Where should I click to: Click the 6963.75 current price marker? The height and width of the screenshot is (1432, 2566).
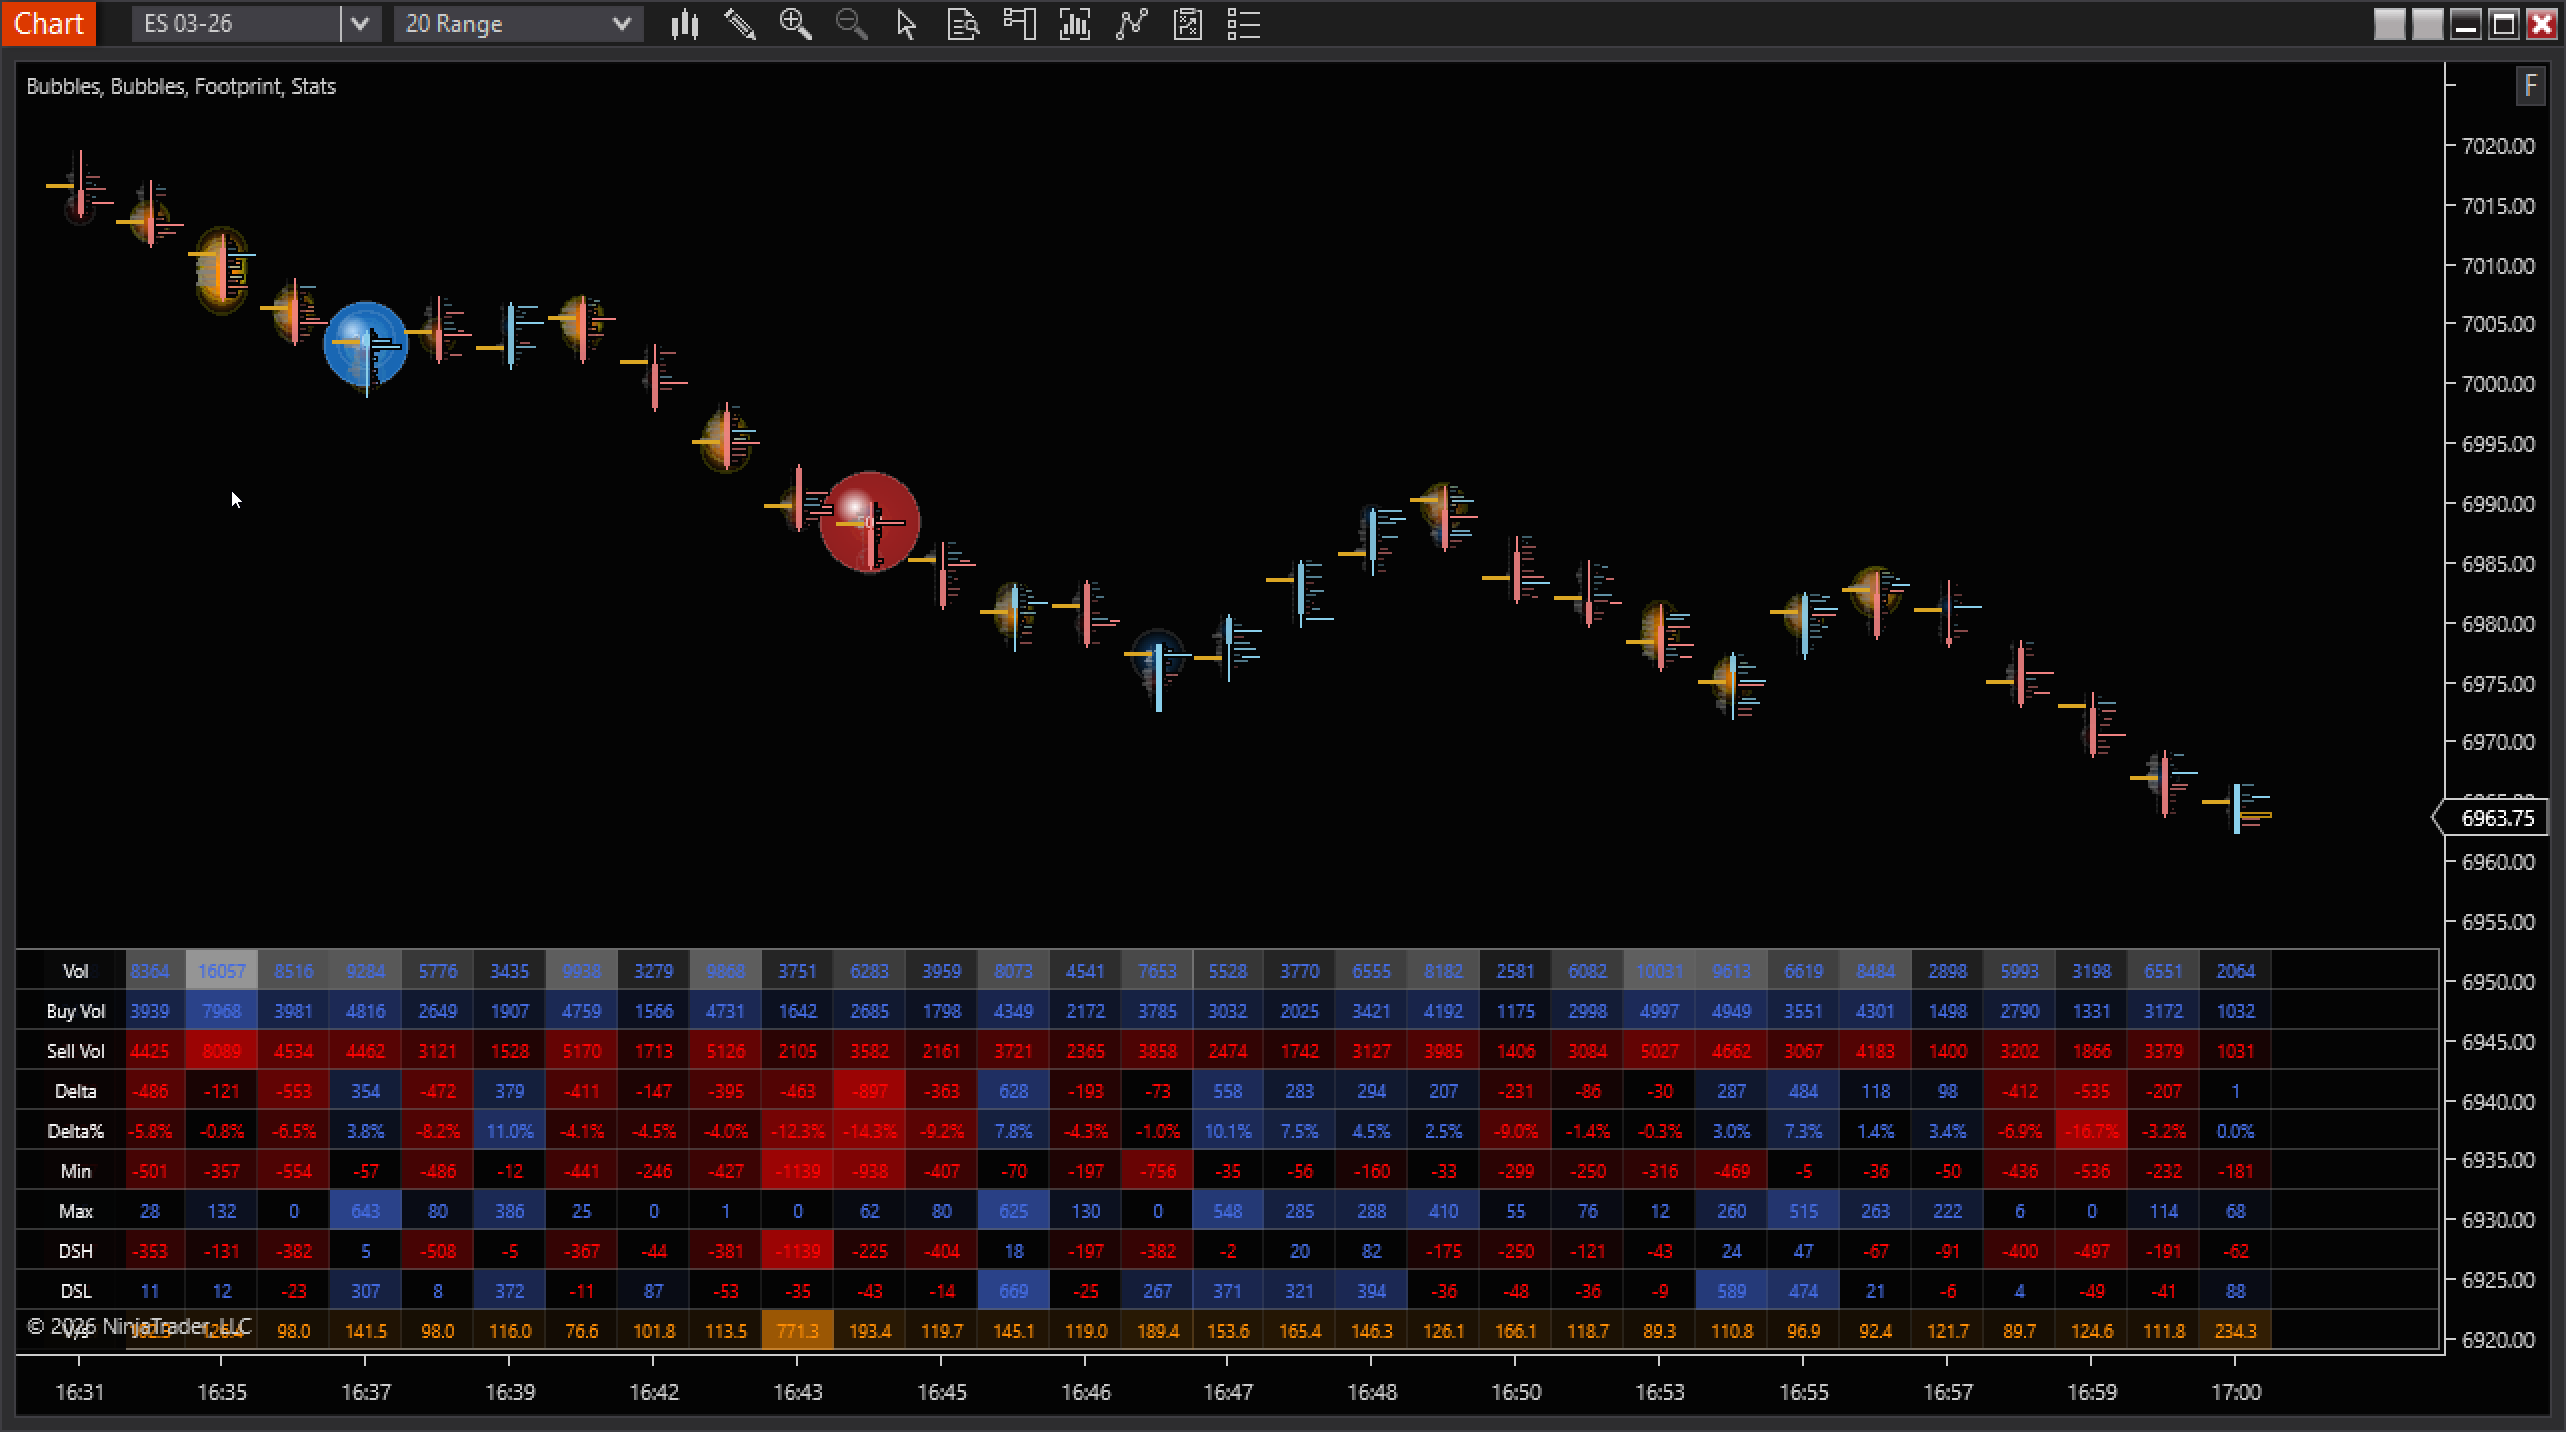tap(2497, 818)
